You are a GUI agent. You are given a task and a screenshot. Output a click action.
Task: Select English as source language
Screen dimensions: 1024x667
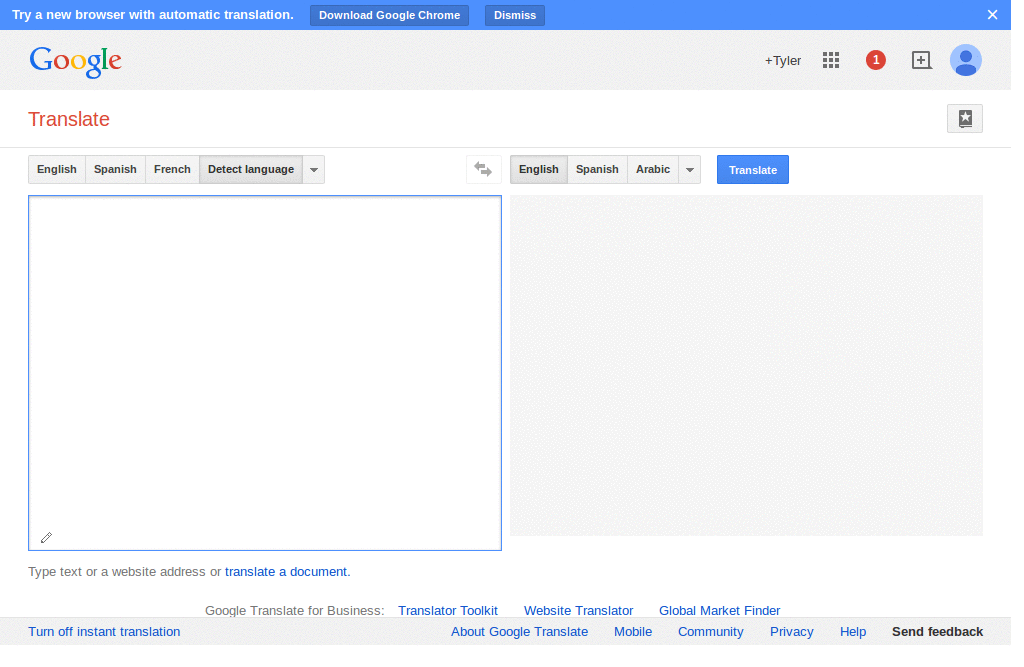click(x=57, y=169)
